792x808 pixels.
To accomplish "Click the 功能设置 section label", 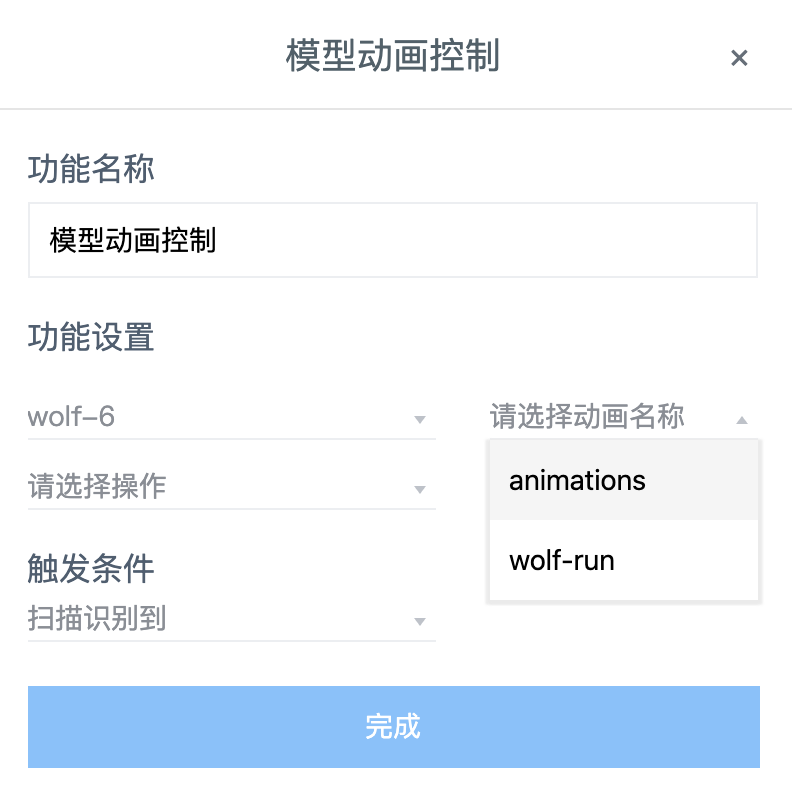I will click(91, 338).
